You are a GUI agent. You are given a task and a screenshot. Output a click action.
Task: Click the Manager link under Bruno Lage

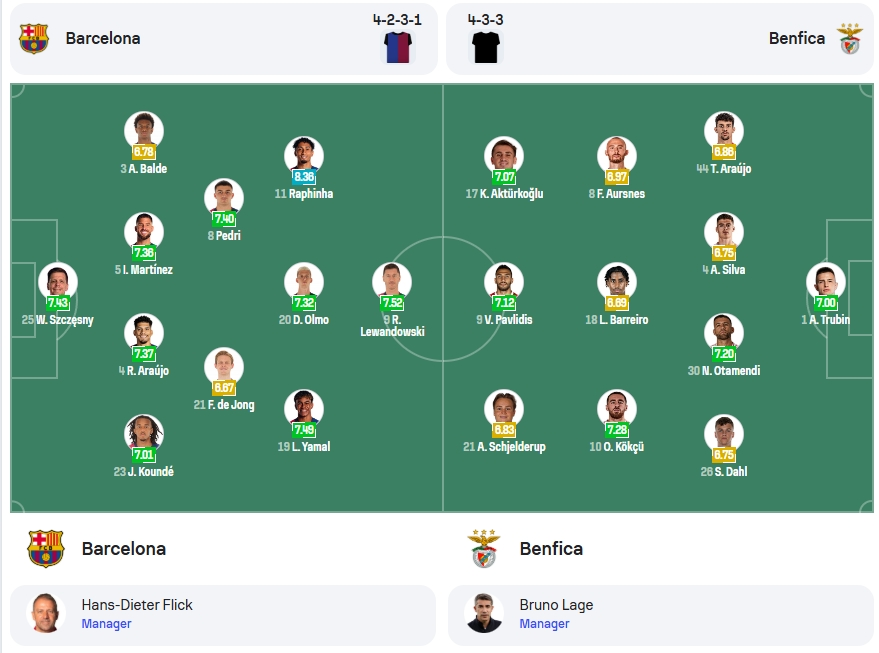click(544, 623)
